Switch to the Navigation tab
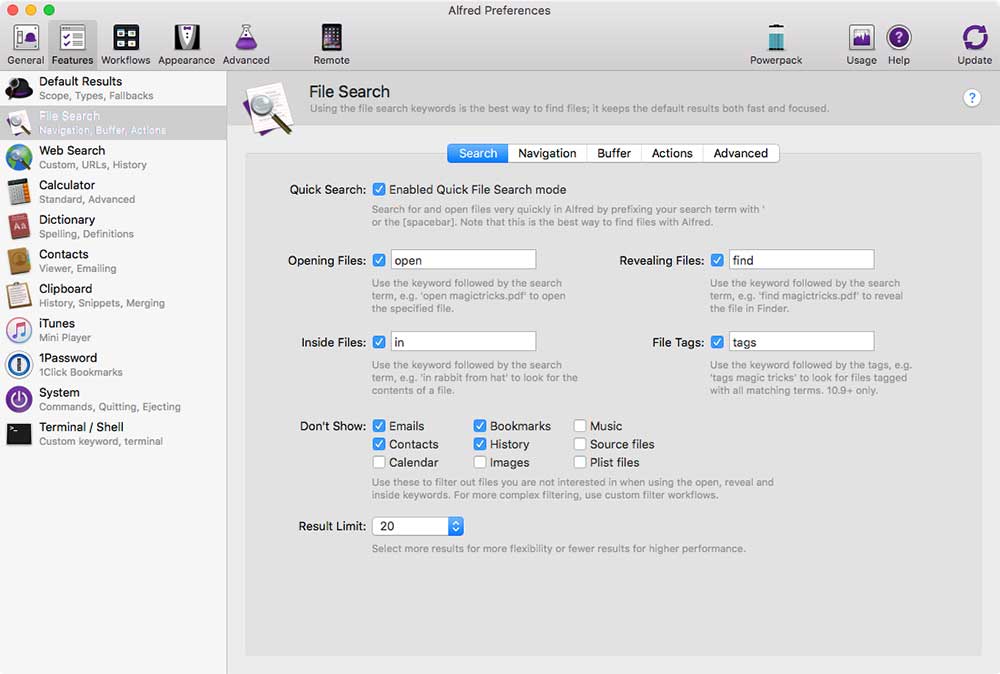Viewport: 1000px width, 674px height. (x=547, y=153)
